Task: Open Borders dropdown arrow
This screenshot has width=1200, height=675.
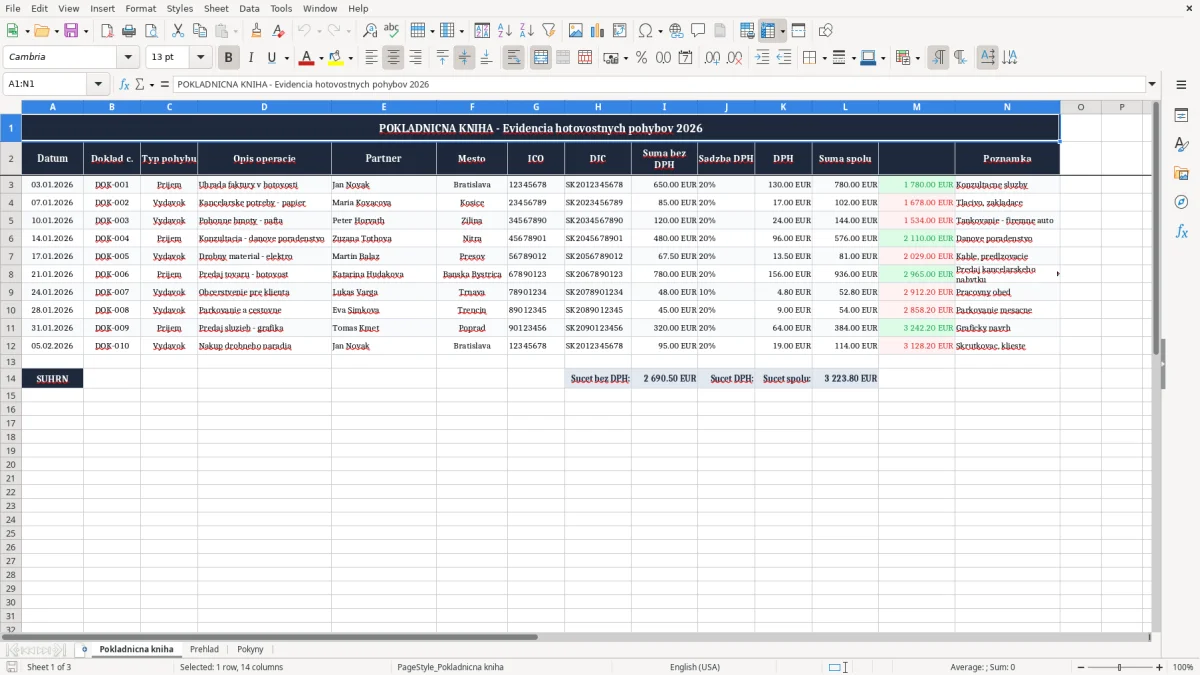Action: [824, 58]
